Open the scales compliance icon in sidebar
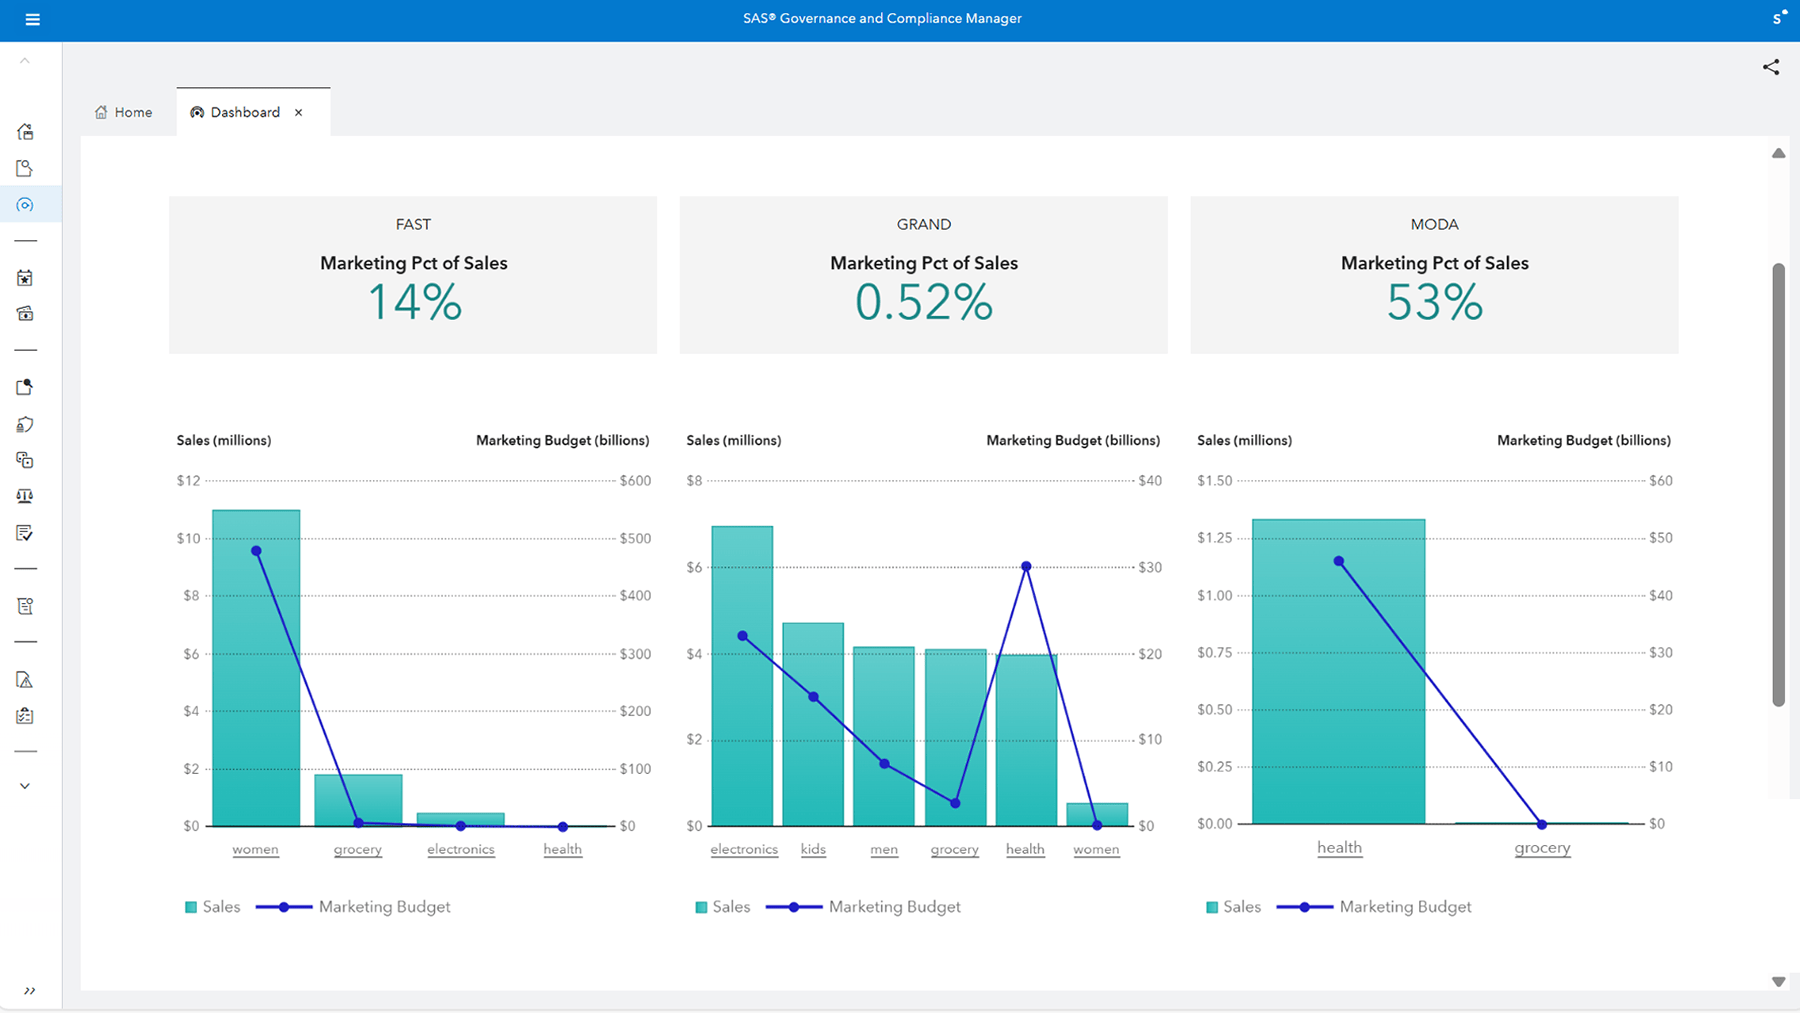 (25, 495)
